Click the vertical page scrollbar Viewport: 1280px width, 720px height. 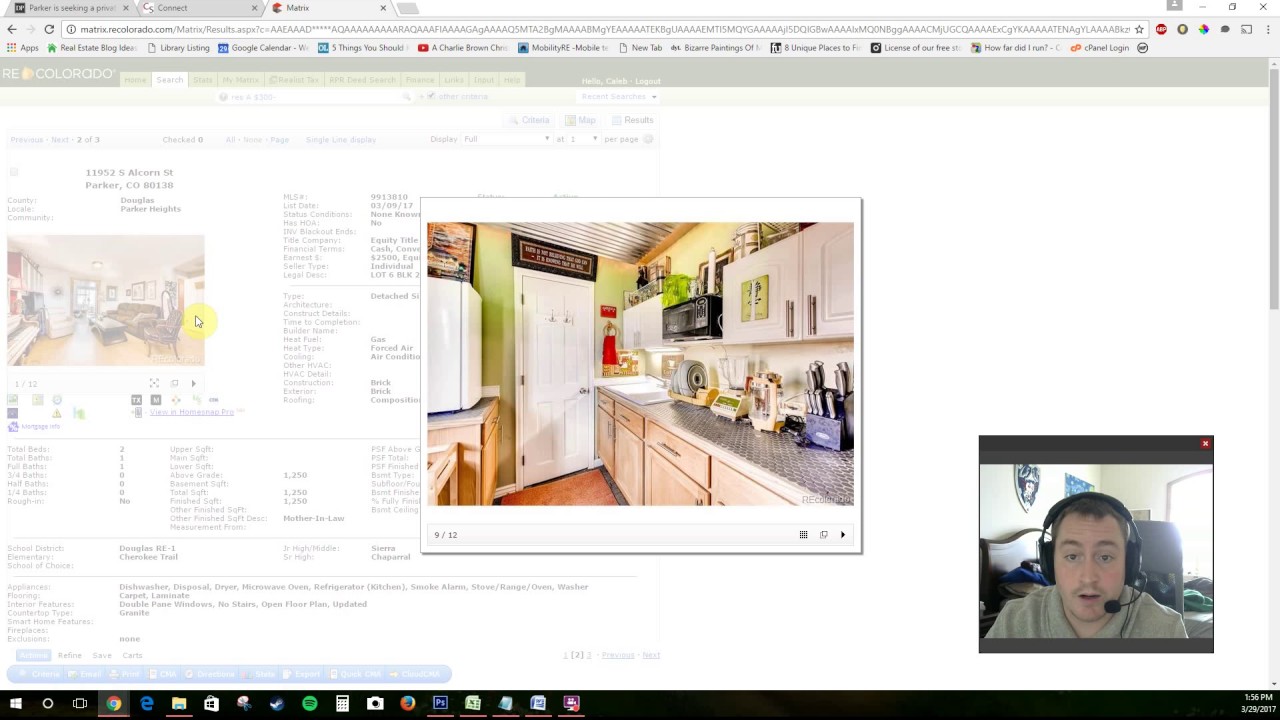click(1273, 190)
